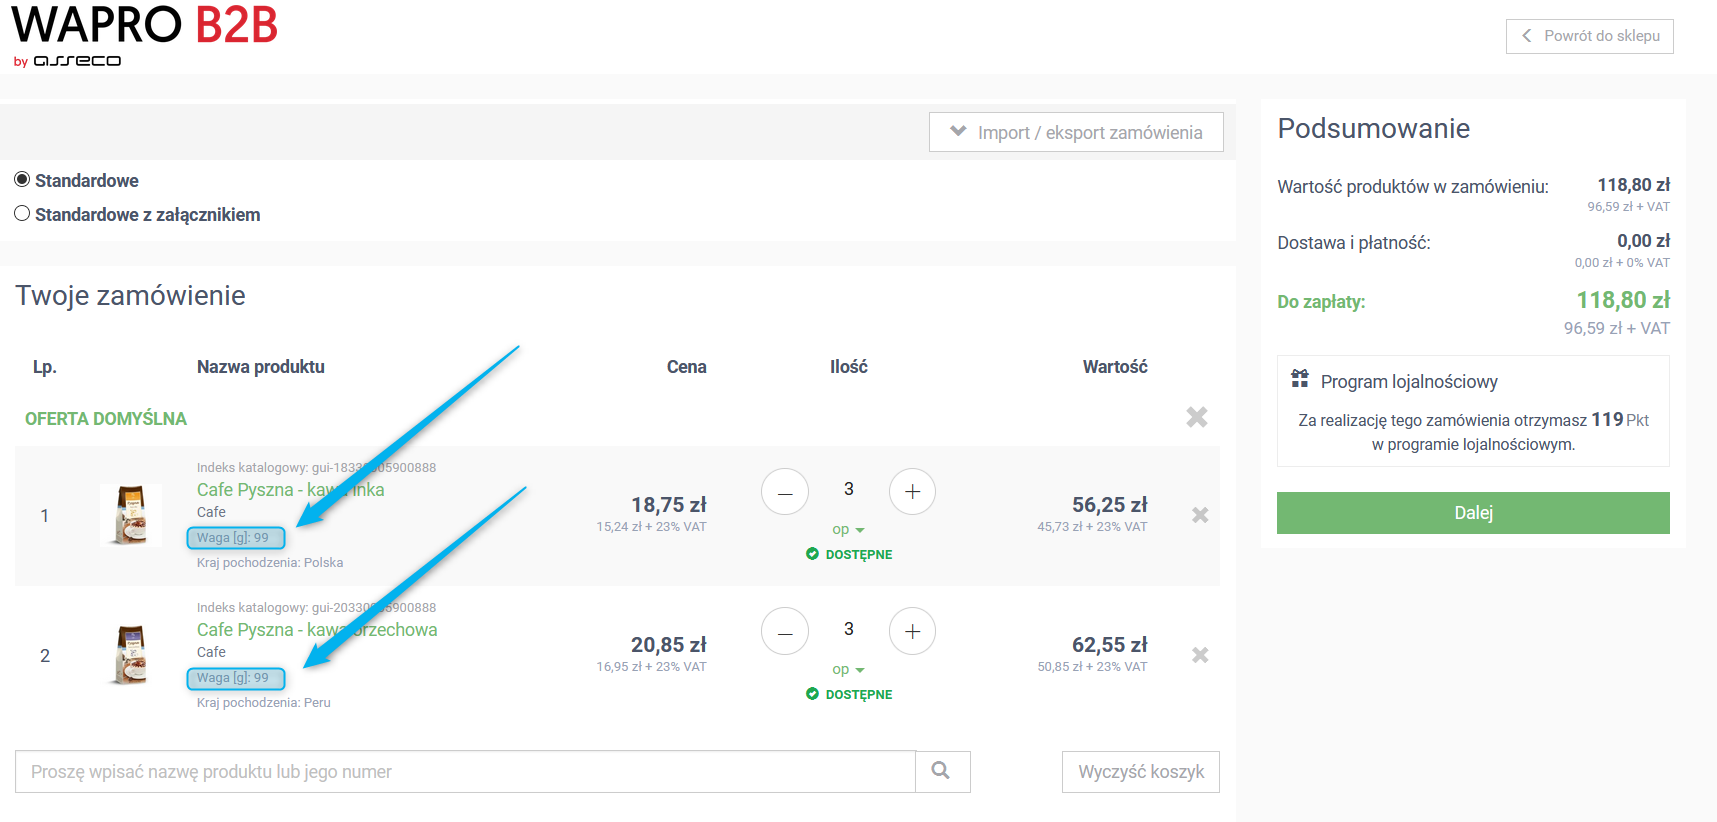Viewport: 1717px width, 822px height.
Task: Increase quantity of Cafe Pyszna kawa orzechowa
Action: pyautogui.click(x=912, y=632)
